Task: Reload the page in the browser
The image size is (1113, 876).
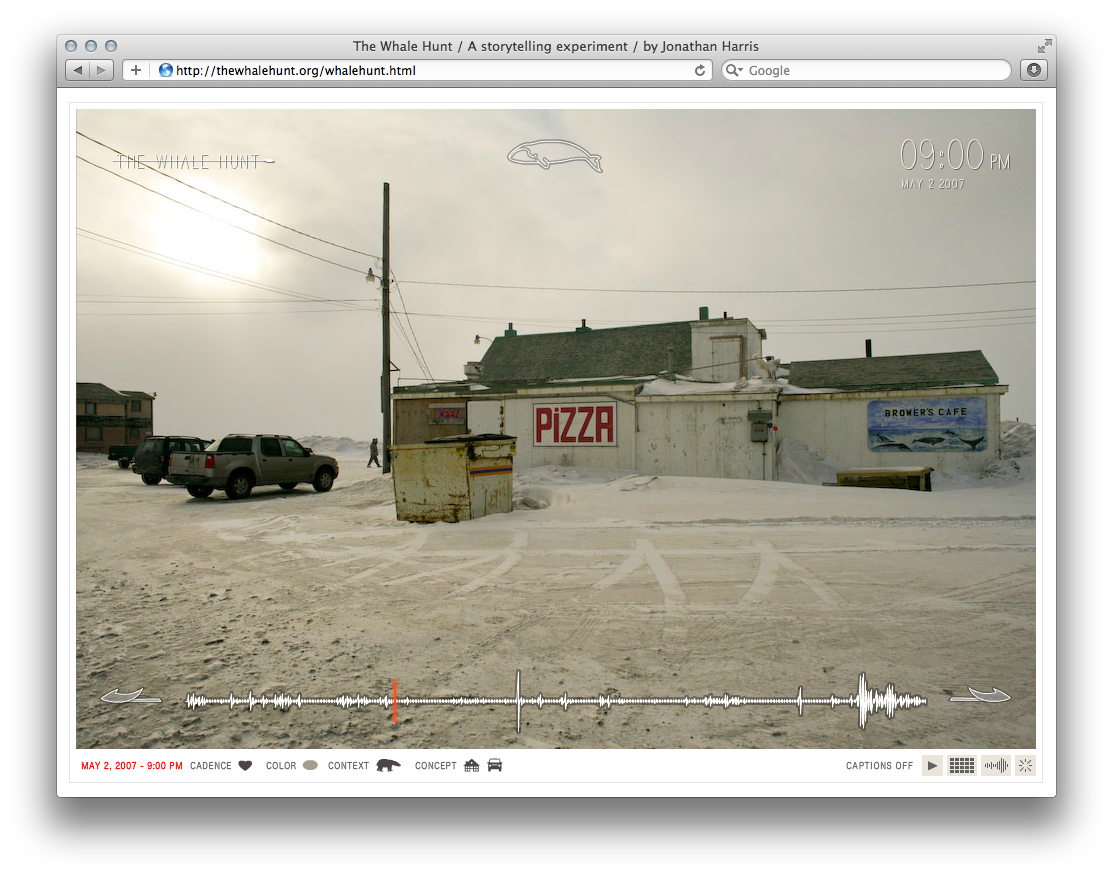Action: [701, 71]
